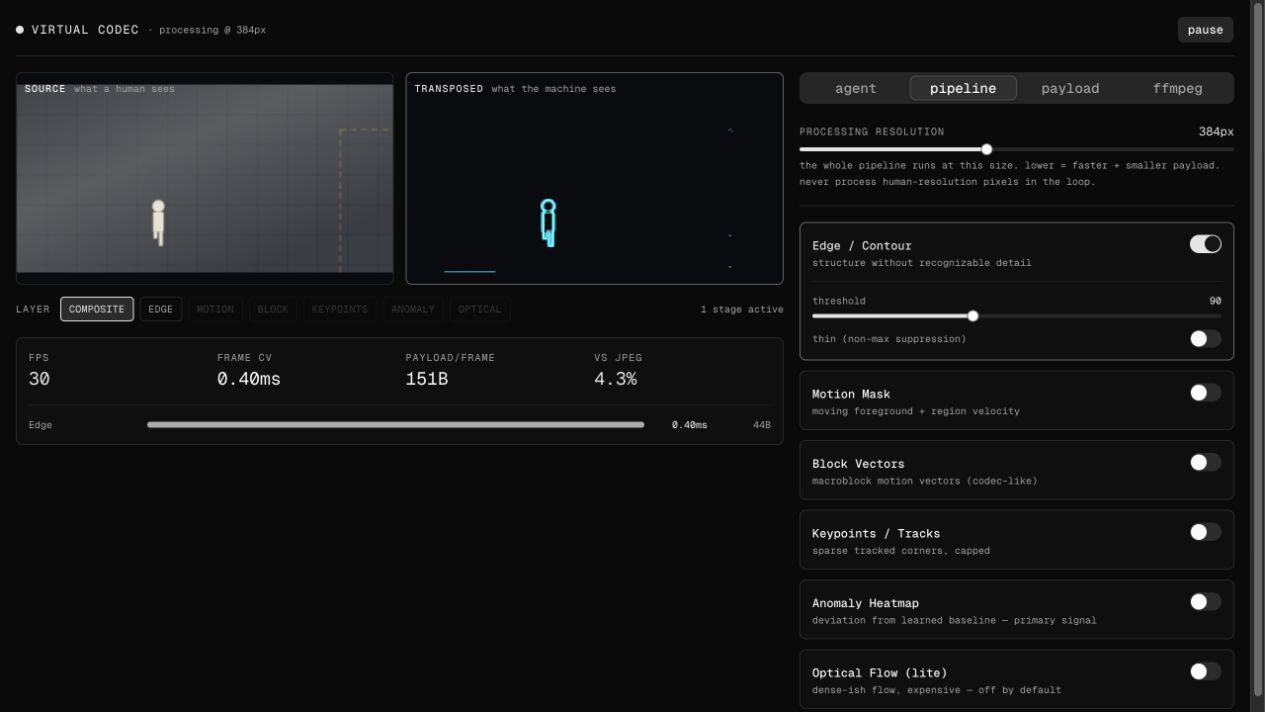Image resolution: width=1265 pixels, height=712 pixels.
Task: Click the FRAME CV value 0.40ms
Action: [x=249, y=379]
